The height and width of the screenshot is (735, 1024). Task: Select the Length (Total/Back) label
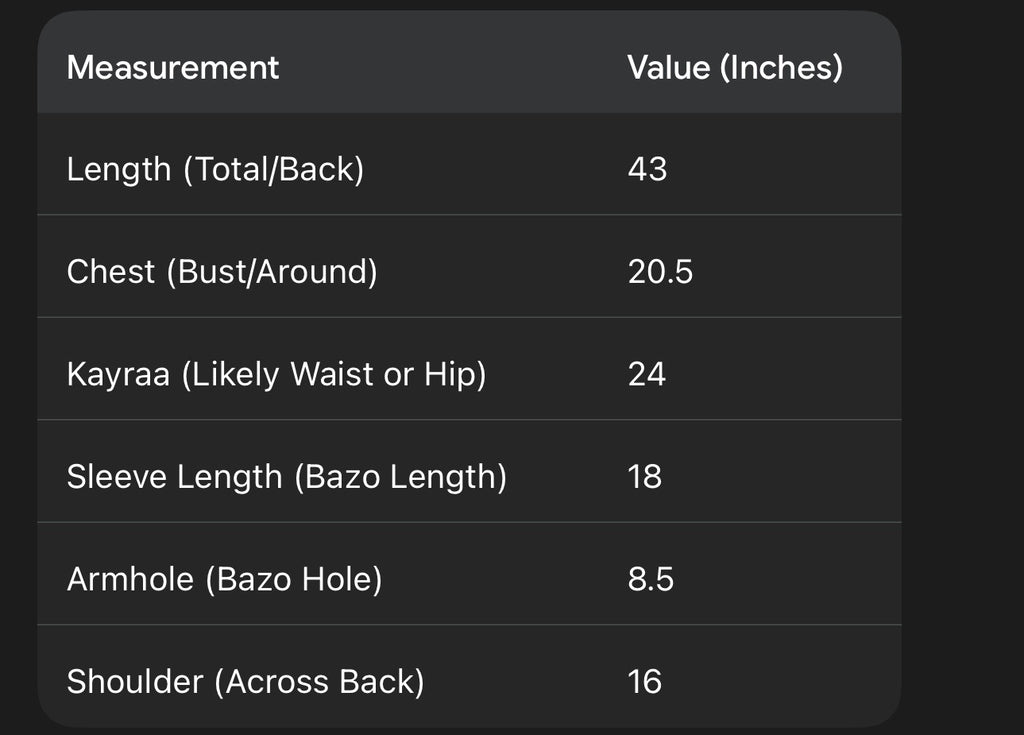click(x=215, y=169)
